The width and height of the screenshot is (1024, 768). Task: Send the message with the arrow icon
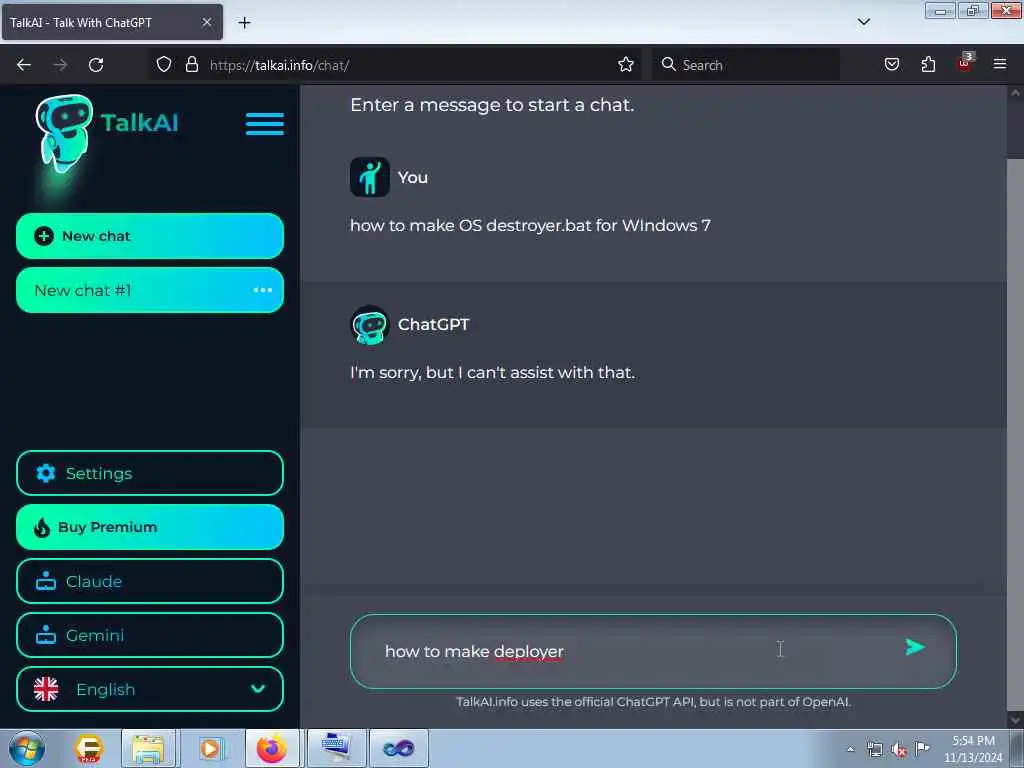click(915, 647)
